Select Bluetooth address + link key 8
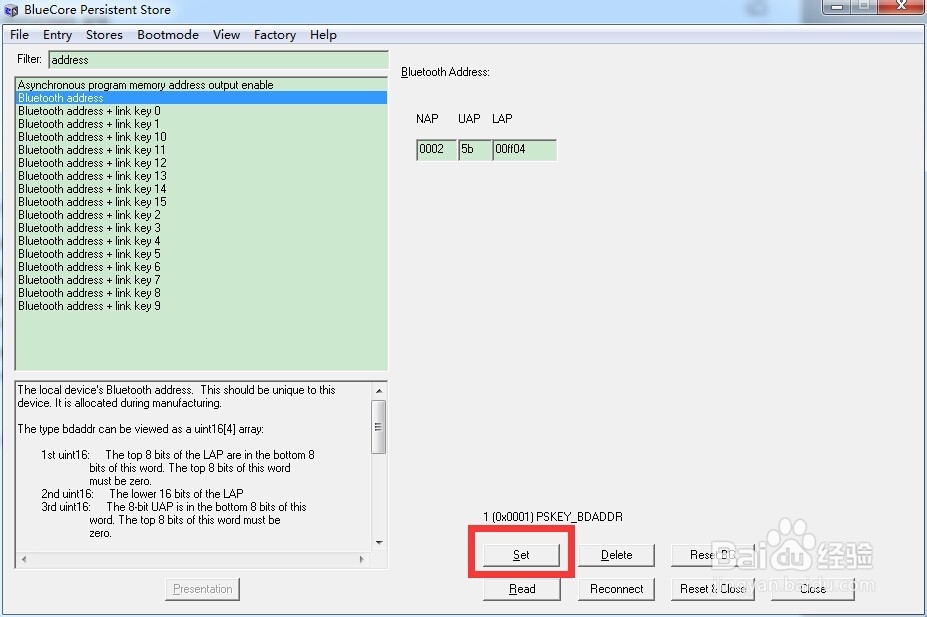927x617 pixels. click(201, 293)
